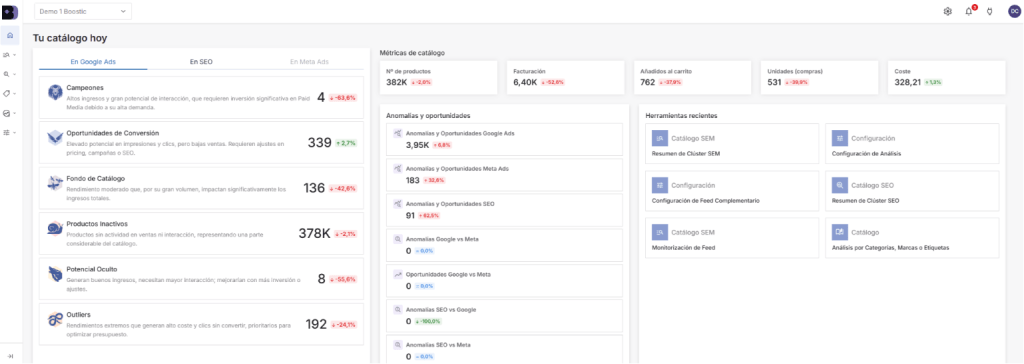1024x364 pixels.
Task: Open the Facturación metric card
Action: [x=566, y=77]
